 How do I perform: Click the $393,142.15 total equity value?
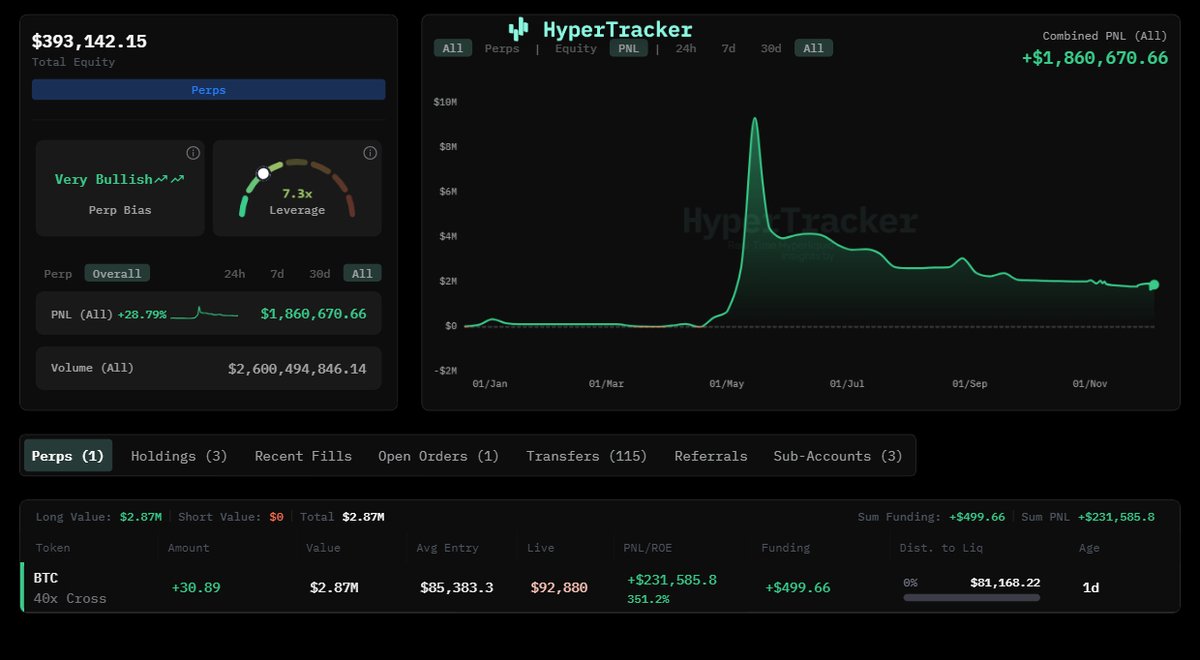click(89, 41)
